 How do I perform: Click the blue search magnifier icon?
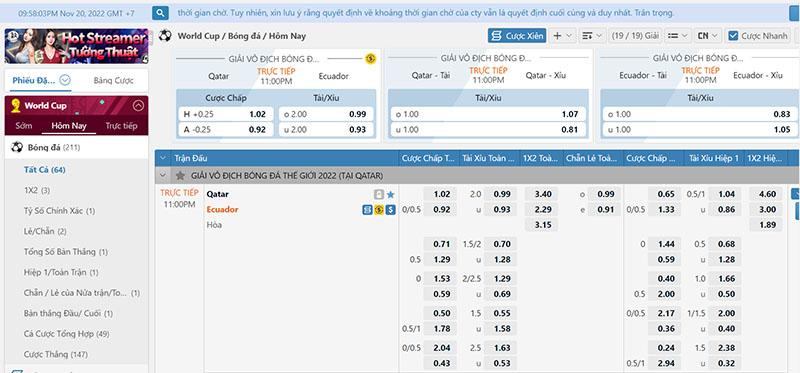(x=160, y=13)
